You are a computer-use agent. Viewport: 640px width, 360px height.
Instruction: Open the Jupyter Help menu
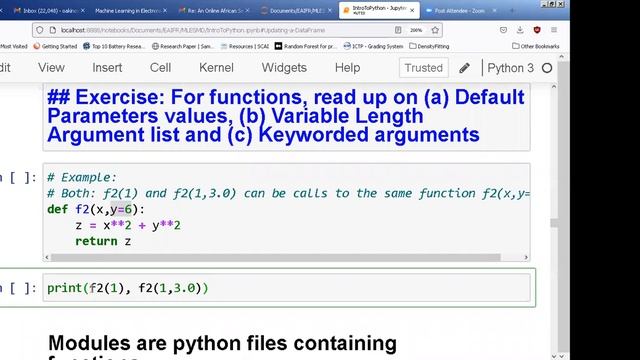[347, 68]
